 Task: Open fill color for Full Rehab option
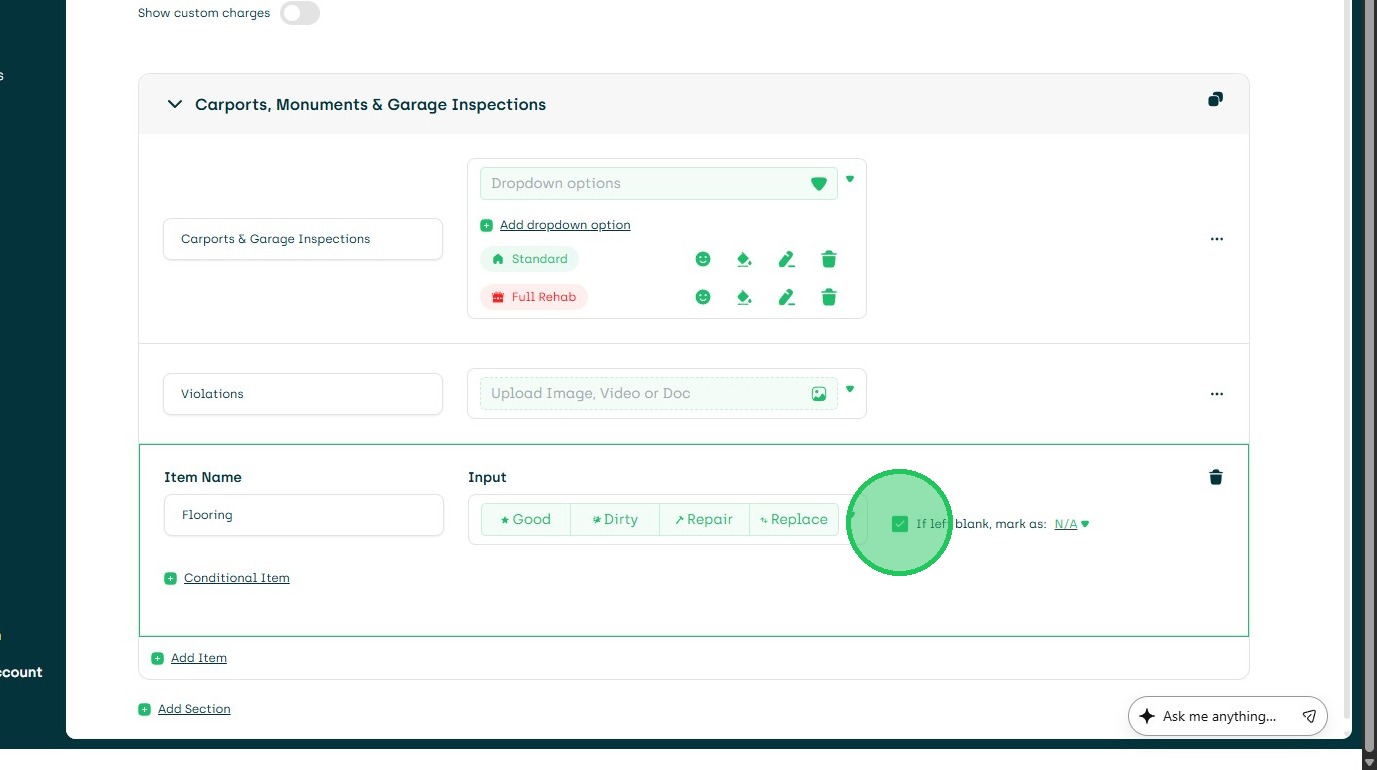(744, 297)
